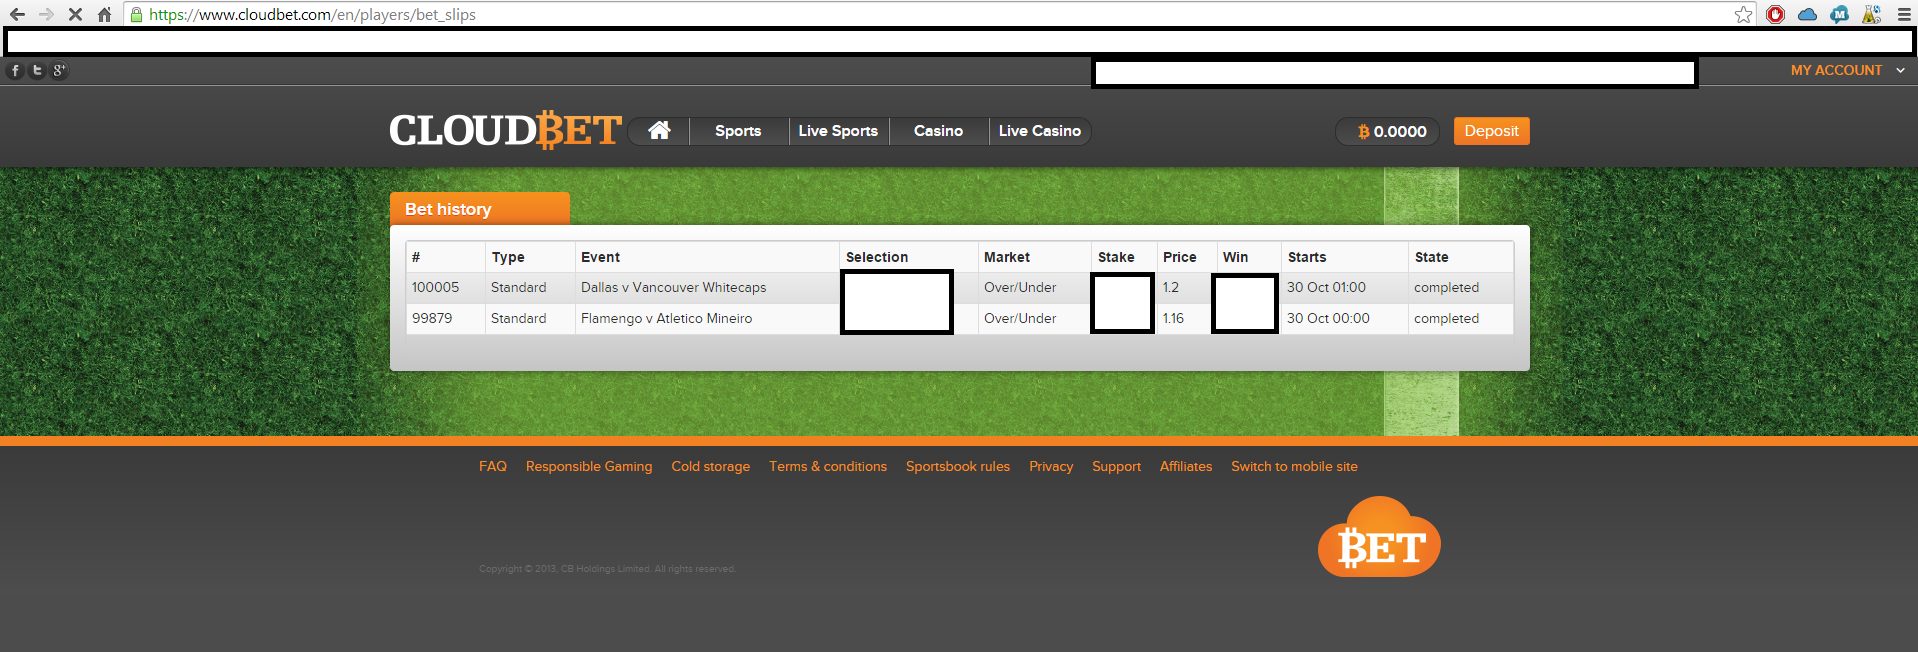Click the CLOUDBET logo in header

pyautogui.click(x=505, y=130)
